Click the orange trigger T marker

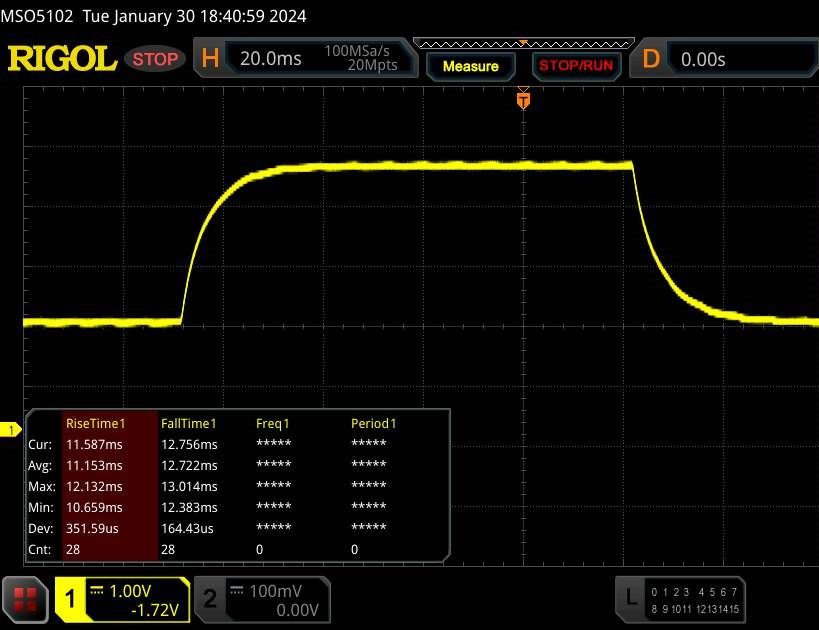point(523,100)
